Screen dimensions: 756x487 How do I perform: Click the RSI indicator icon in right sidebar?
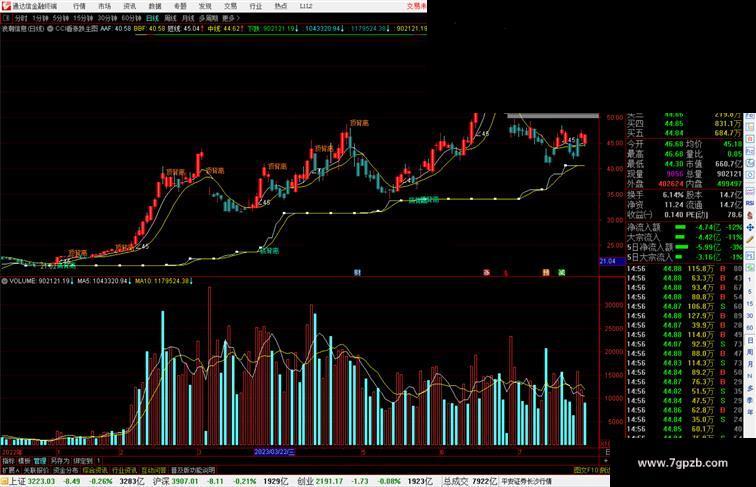tap(750, 203)
